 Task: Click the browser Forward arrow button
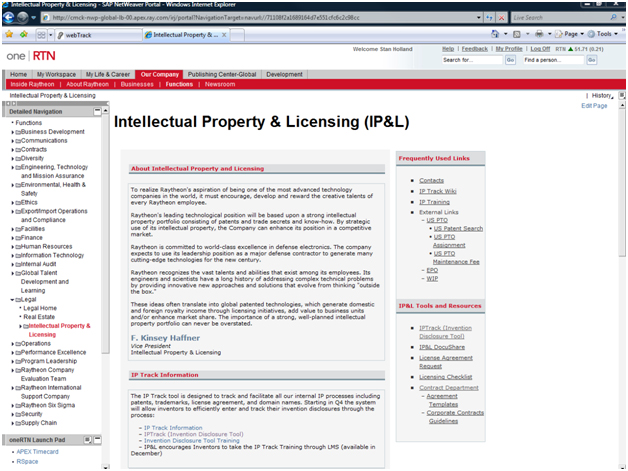click(x=22, y=17)
